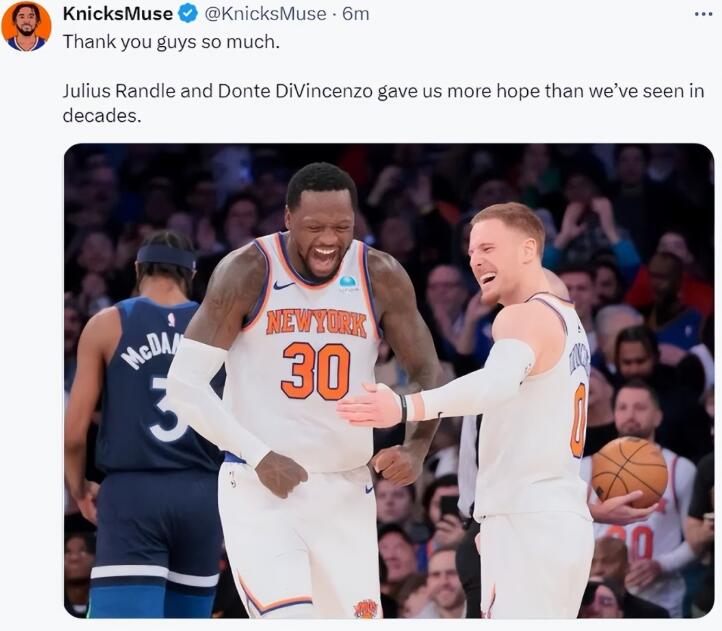Click the 6m timestamp
Screen dimensions: 722x631
pyautogui.click(x=356, y=14)
